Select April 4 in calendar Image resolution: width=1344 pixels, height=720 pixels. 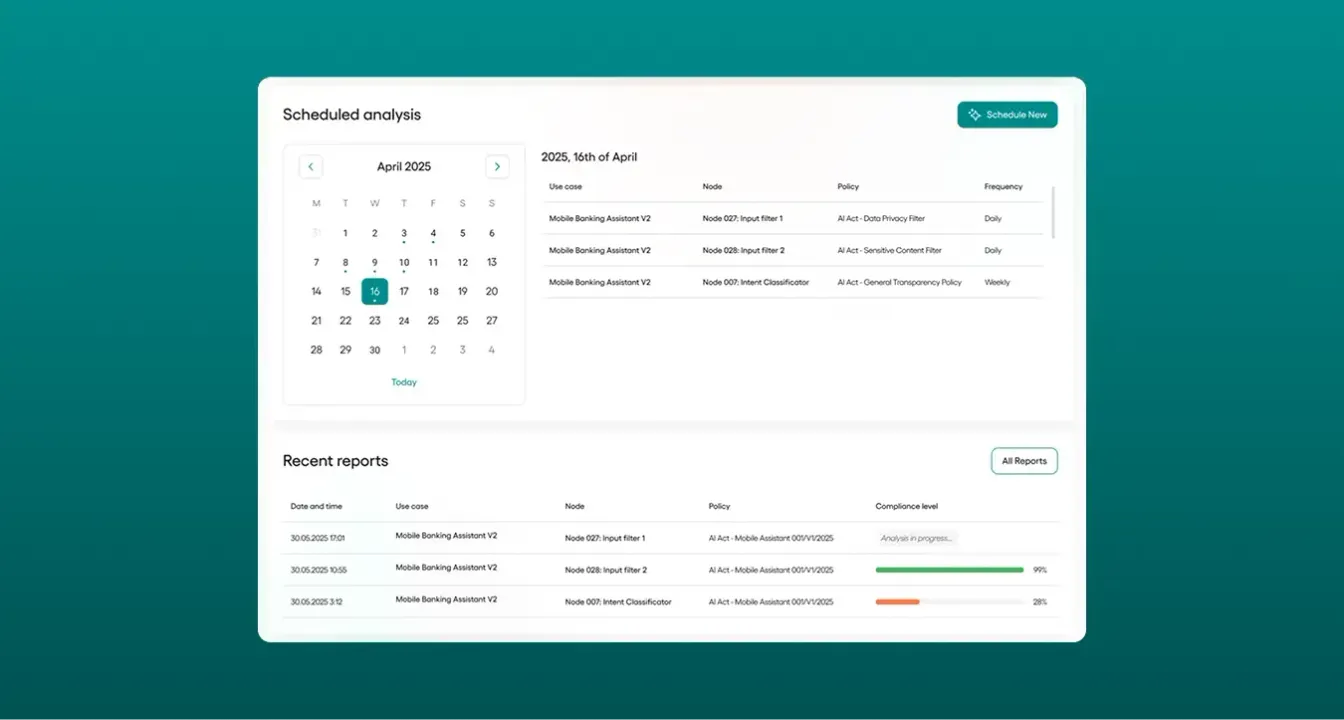433,233
